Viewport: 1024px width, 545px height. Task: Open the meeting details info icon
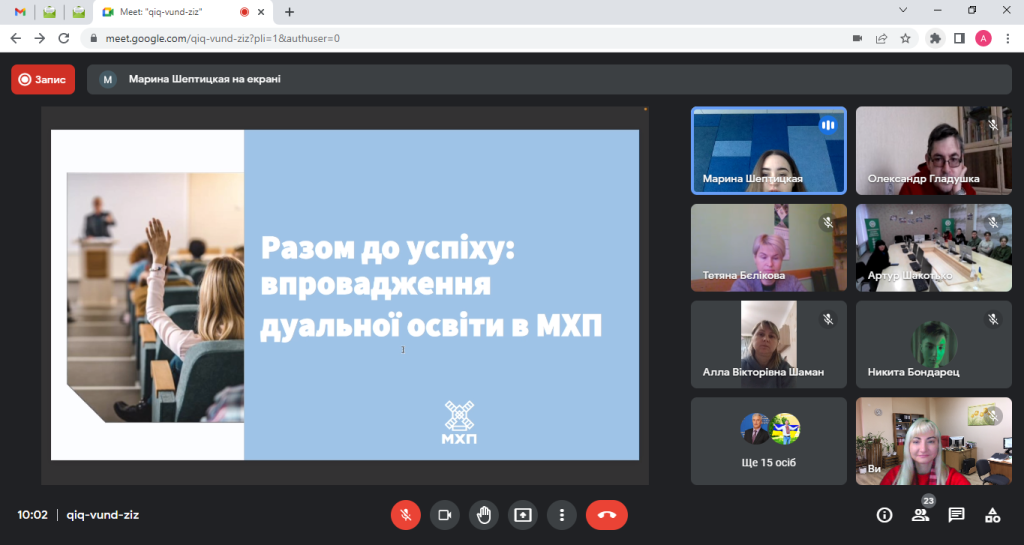pos(884,515)
